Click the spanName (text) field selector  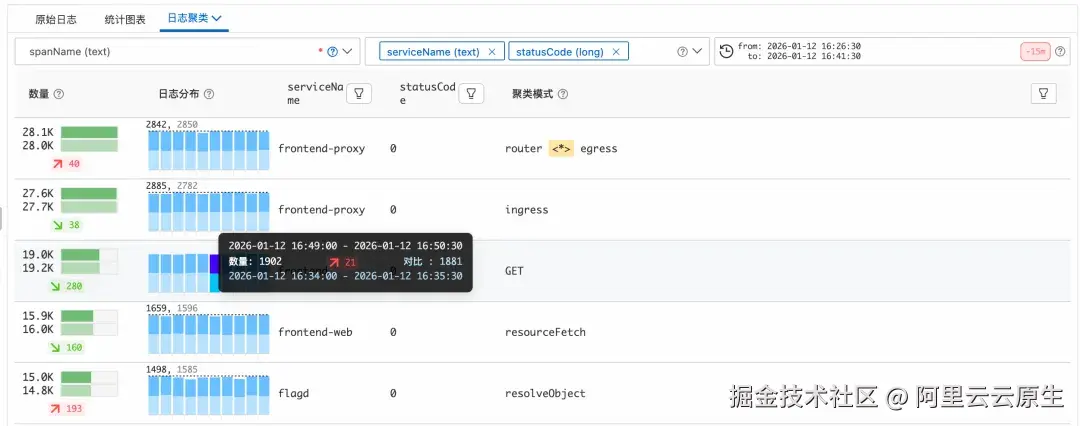point(187,52)
